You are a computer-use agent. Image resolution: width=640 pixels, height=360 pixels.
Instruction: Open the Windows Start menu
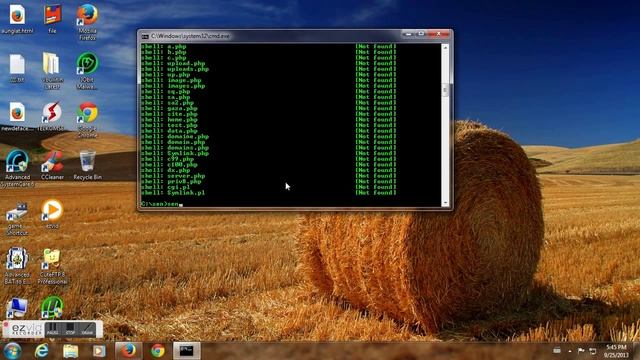(12, 351)
